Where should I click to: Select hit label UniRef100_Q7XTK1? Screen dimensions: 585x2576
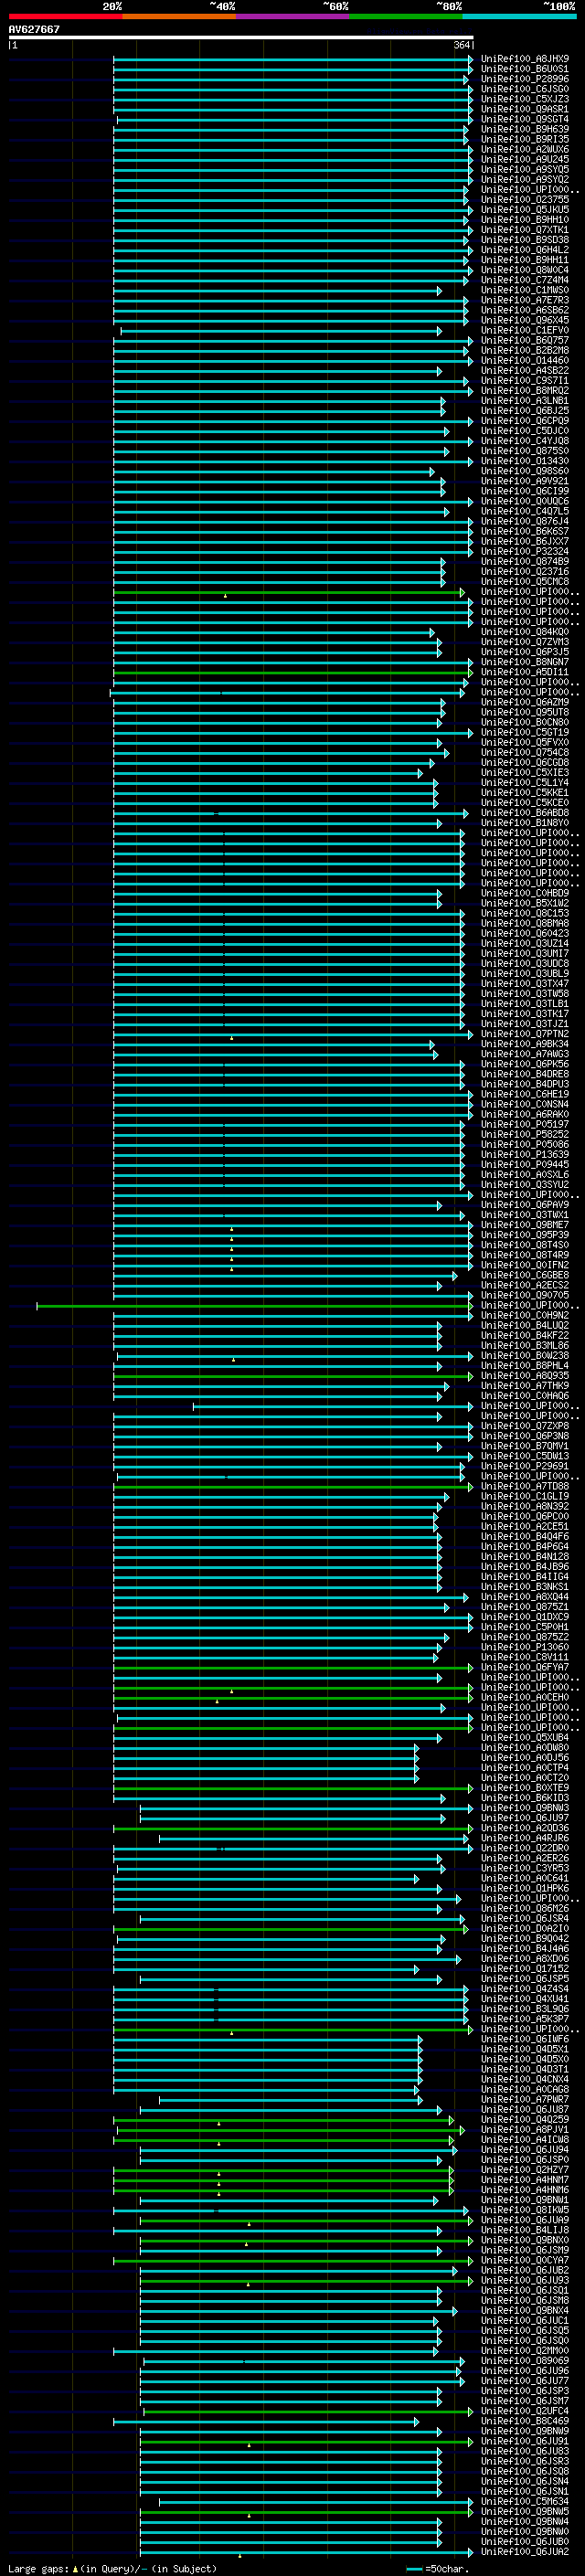coord(525,230)
